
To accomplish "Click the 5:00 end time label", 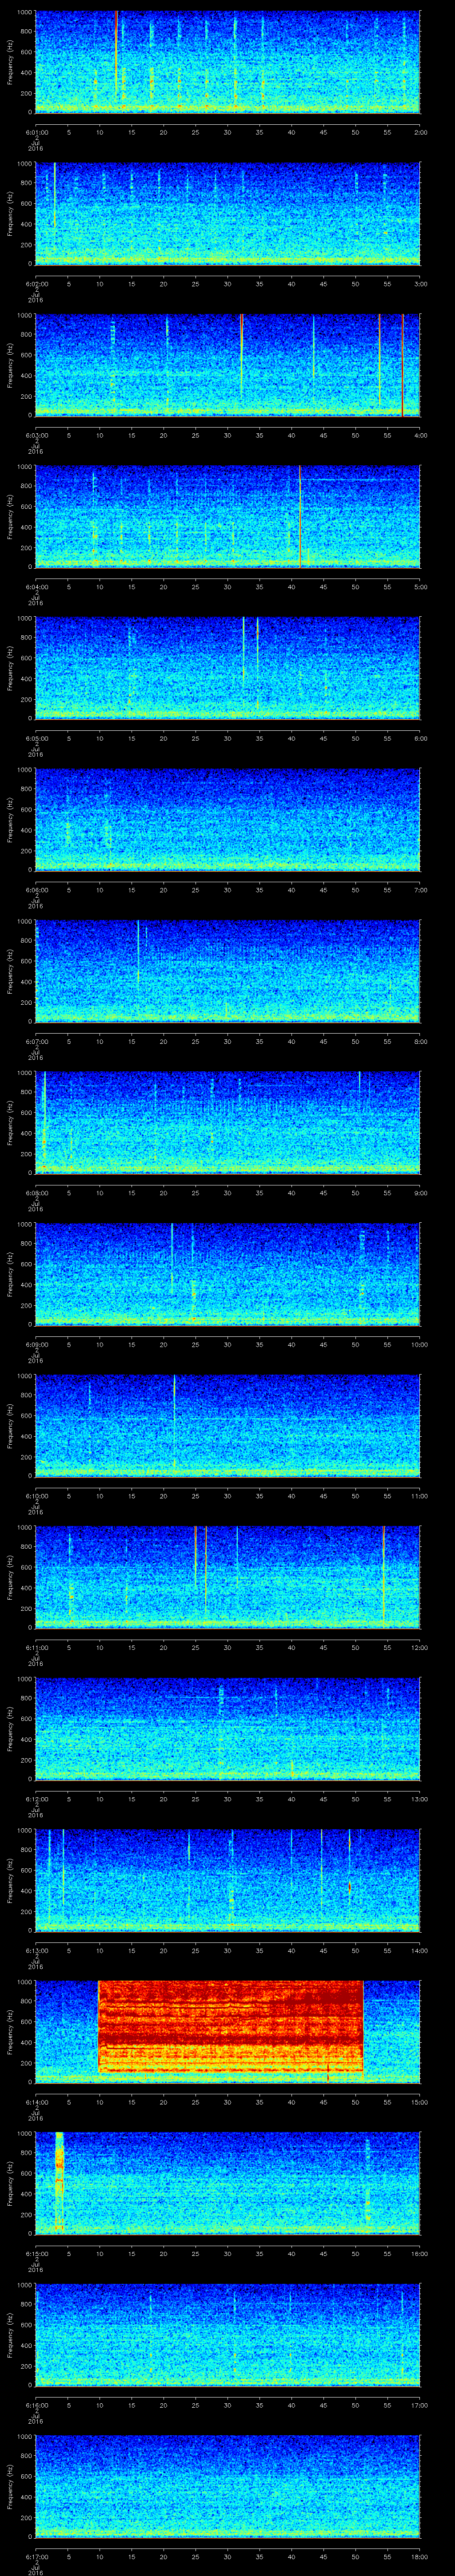I will pos(420,587).
